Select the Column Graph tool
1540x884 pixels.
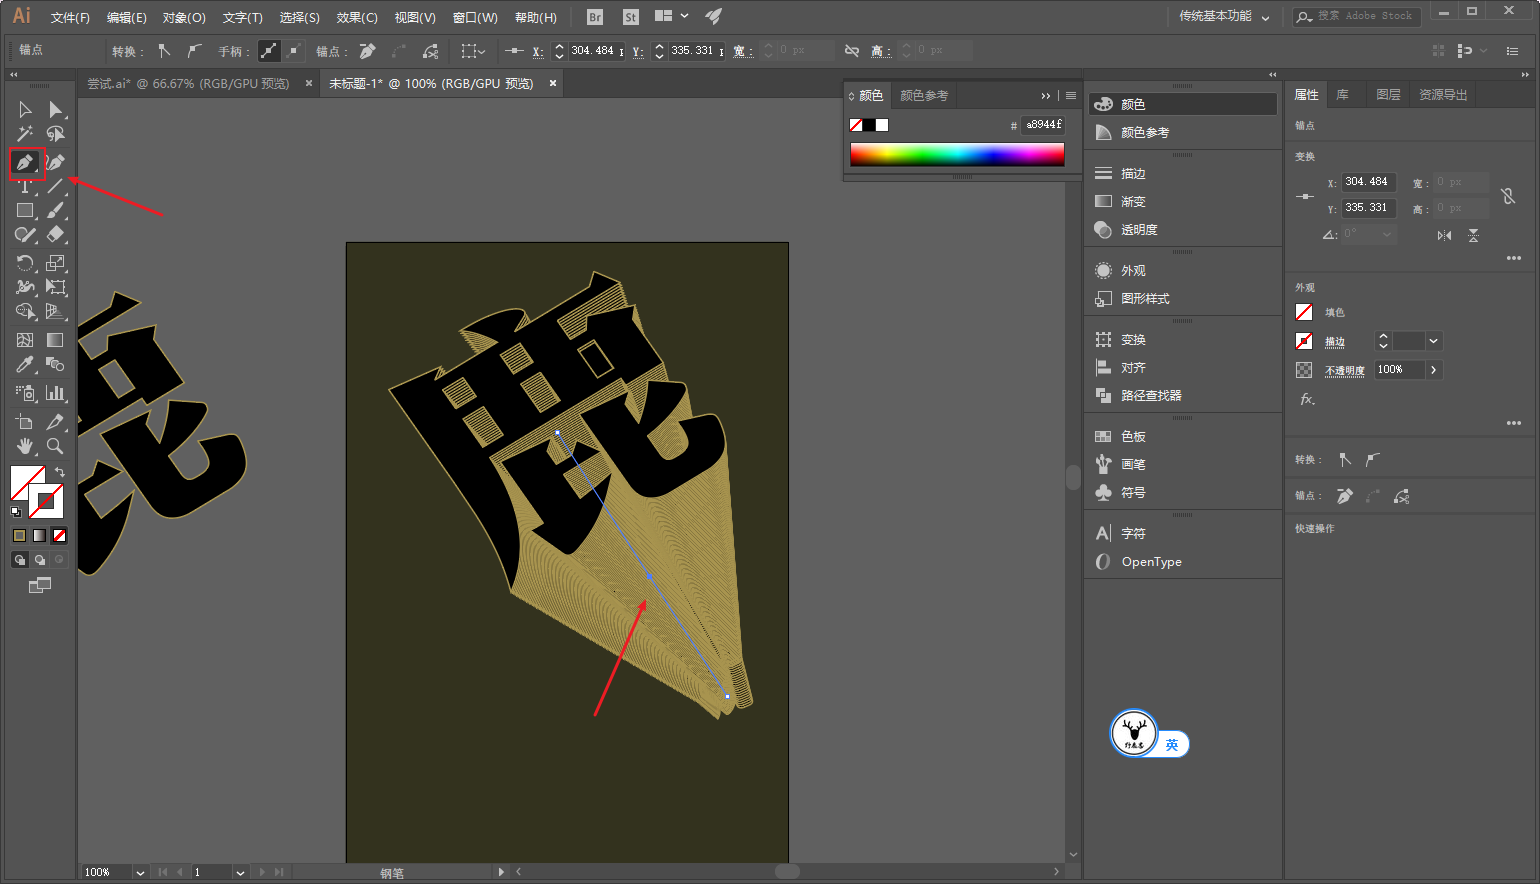(56, 393)
